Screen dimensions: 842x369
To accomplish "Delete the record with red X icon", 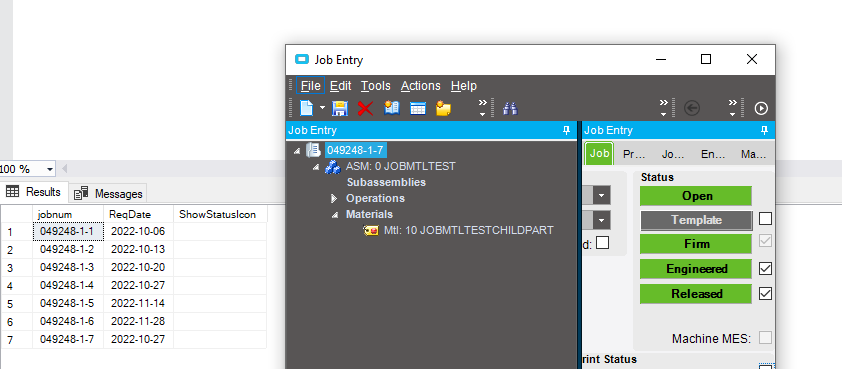I will point(365,108).
